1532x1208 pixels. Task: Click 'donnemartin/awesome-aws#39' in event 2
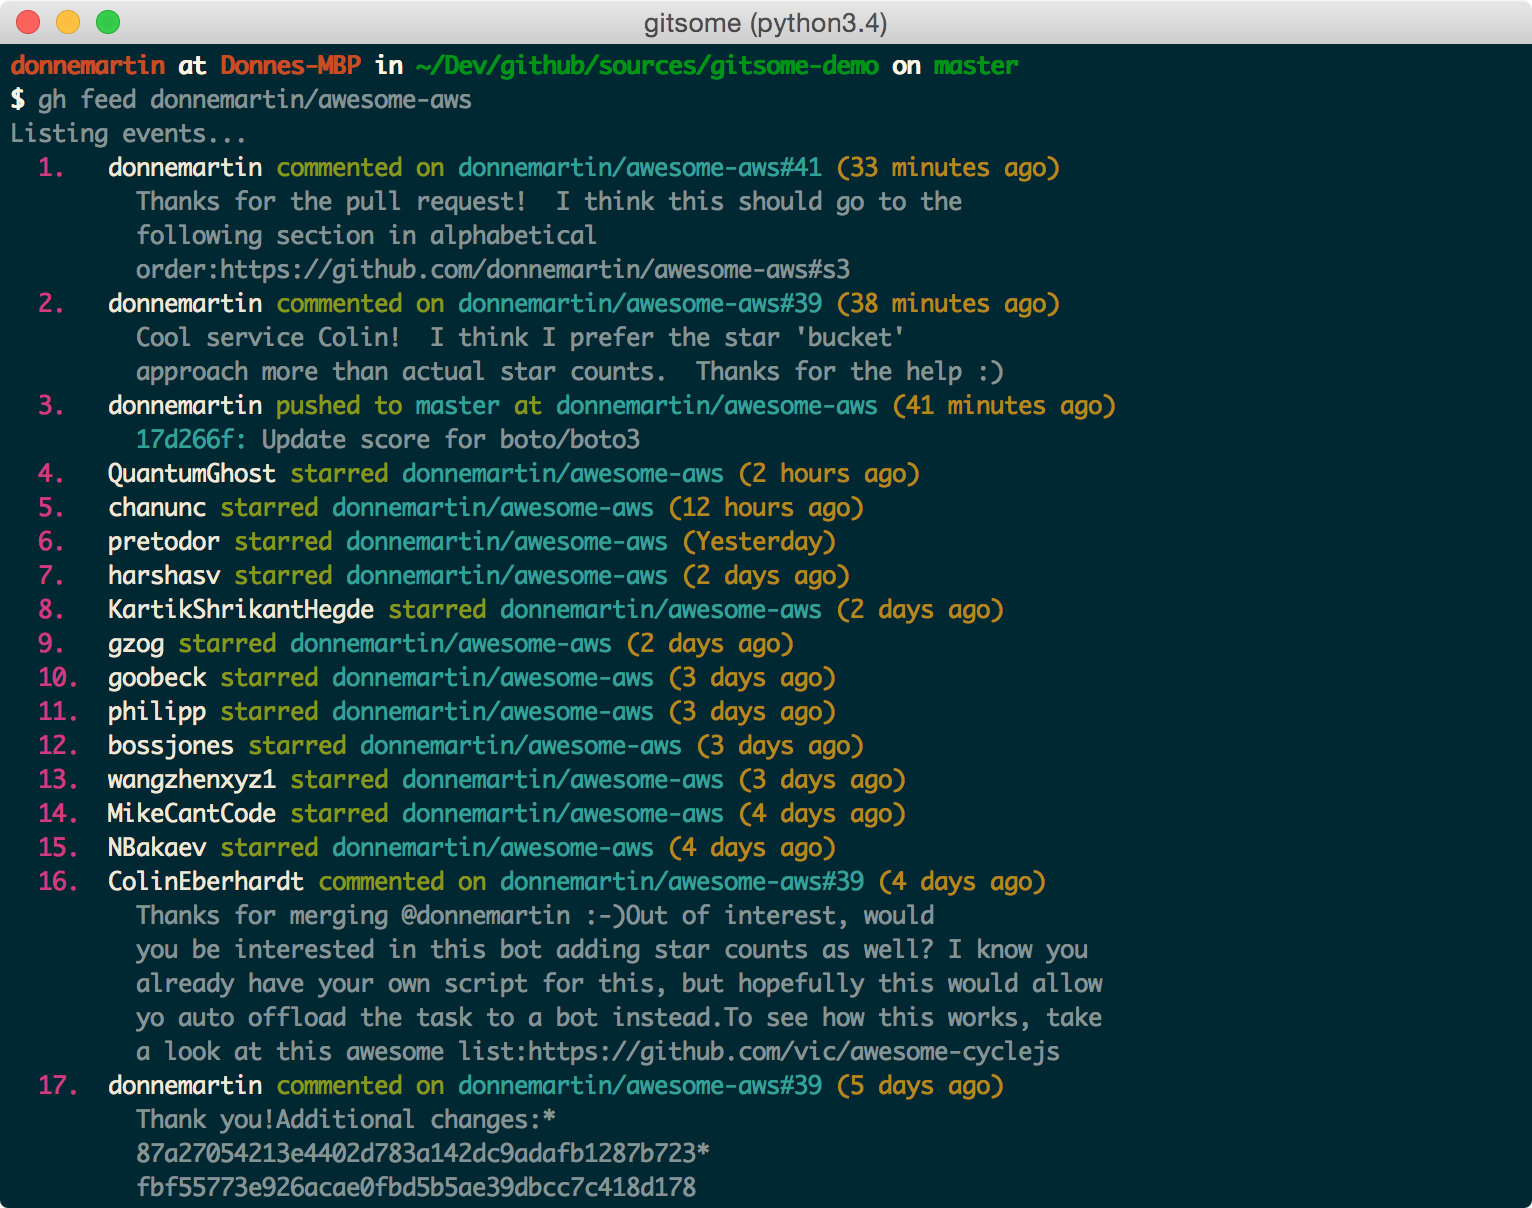click(640, 304)
